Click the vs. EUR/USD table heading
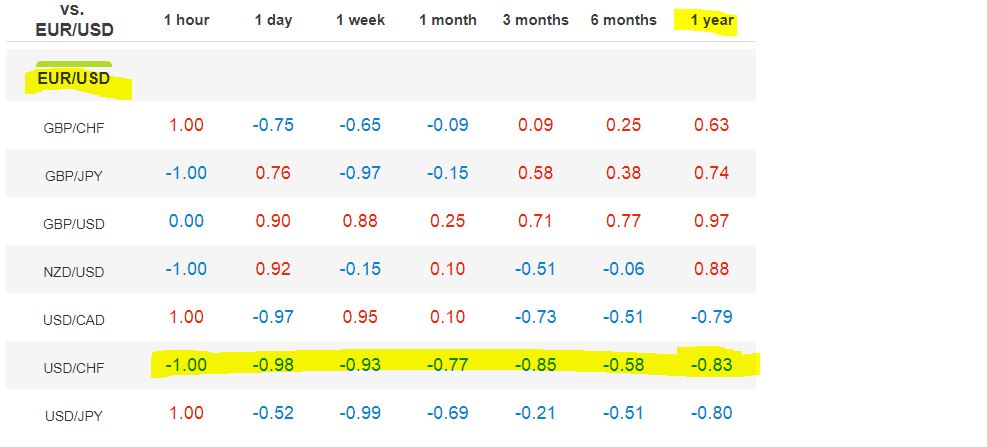Image resolution: width=987 pixels, height=447 pixels. tap(73, 21)
